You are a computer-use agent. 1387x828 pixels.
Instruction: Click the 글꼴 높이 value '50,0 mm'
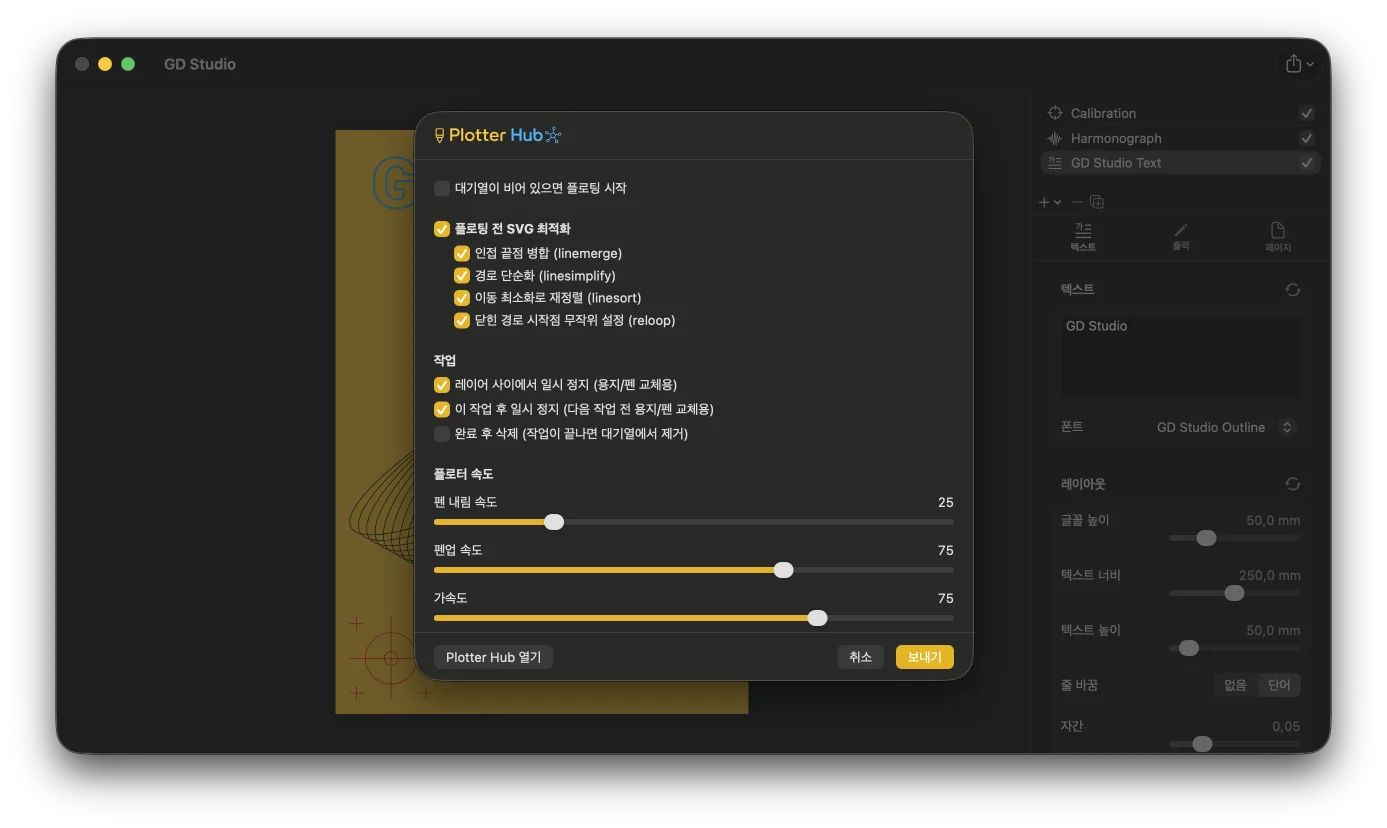click(x=1274, y=521)
